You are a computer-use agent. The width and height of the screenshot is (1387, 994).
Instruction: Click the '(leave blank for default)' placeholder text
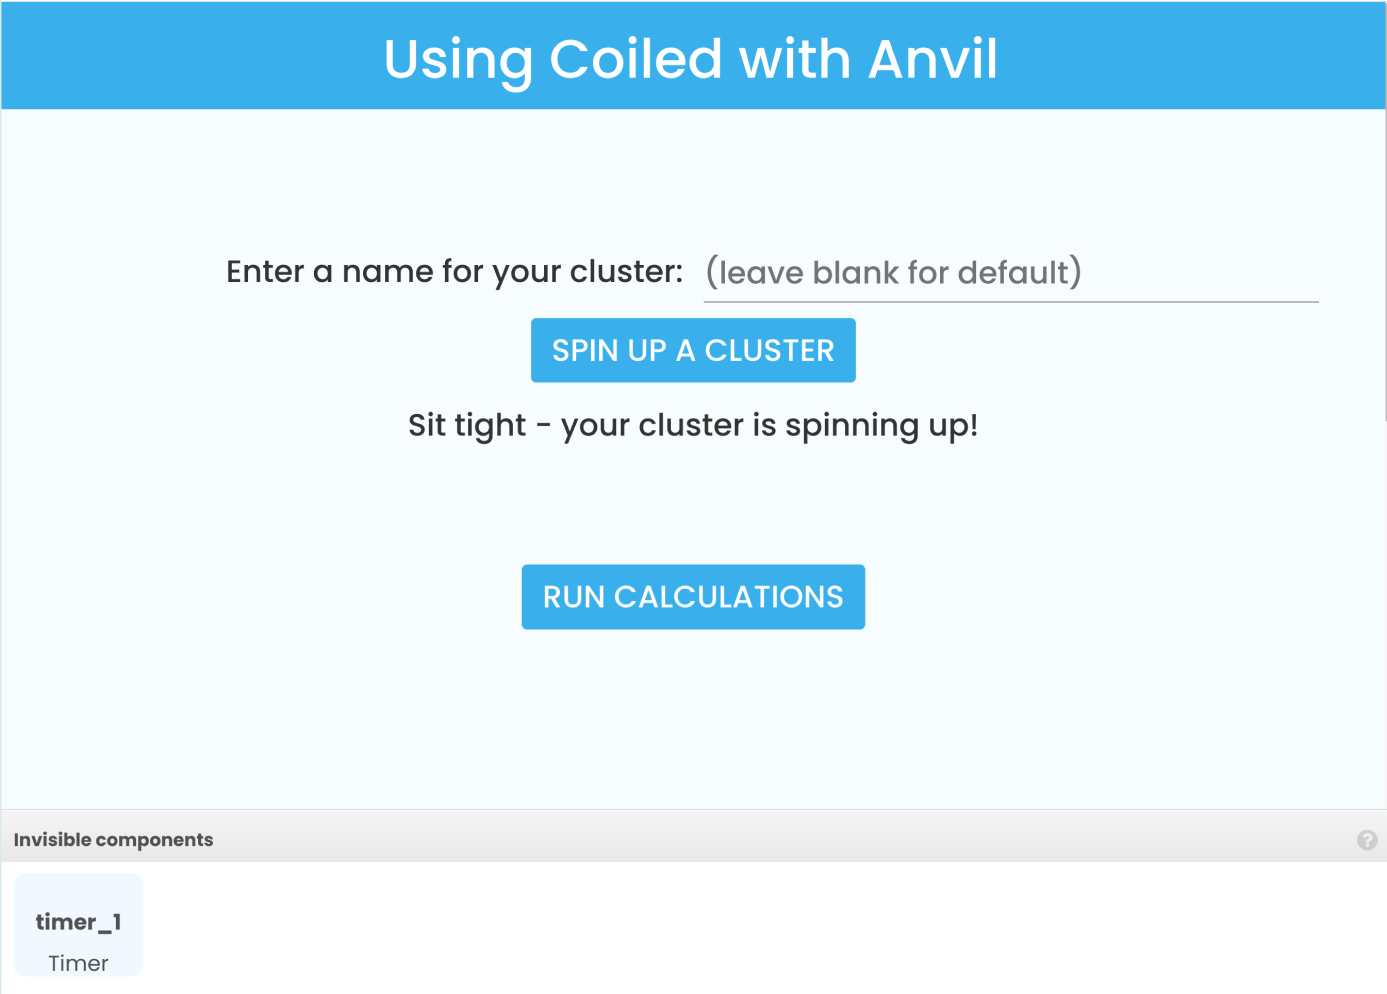tap(893, 273)
